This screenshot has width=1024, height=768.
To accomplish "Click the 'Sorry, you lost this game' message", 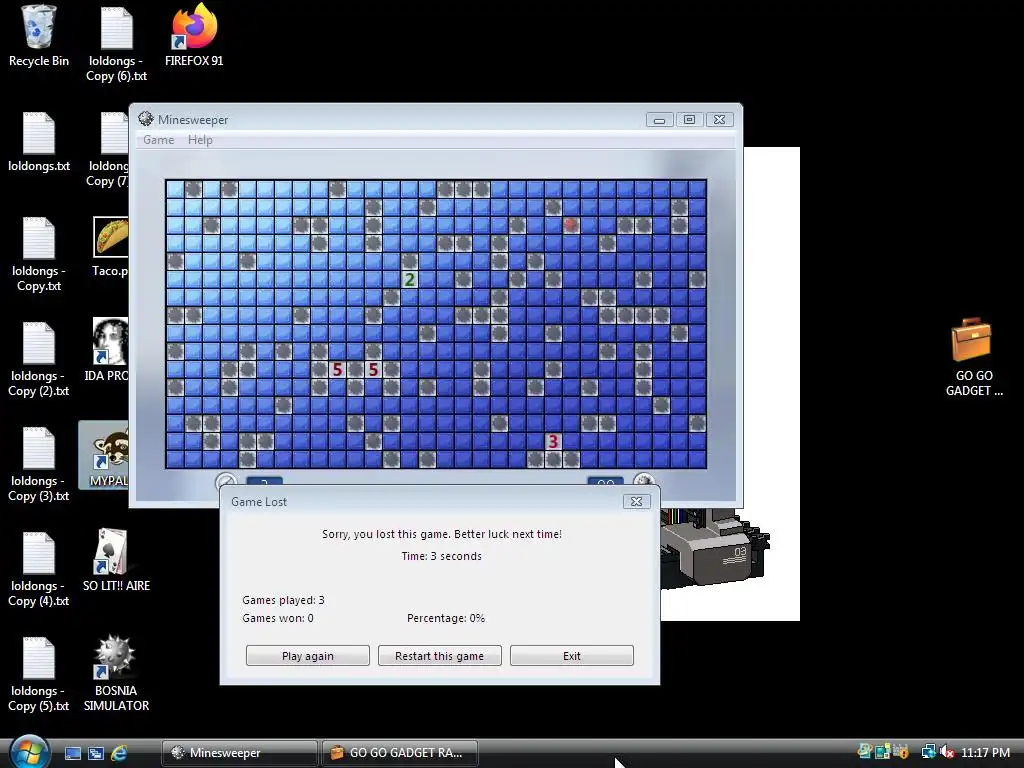I will (x=441, y=534).
